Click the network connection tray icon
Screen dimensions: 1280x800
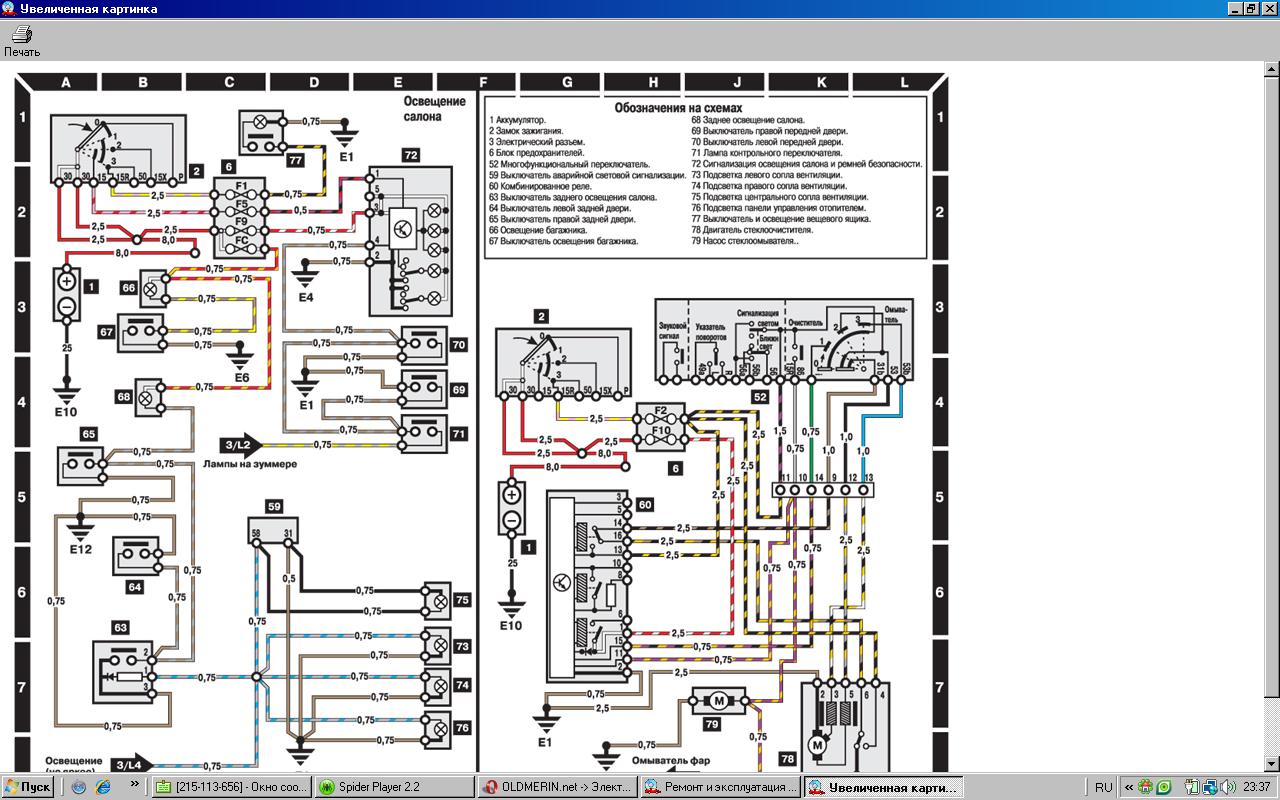click(x=1210, y=787)
